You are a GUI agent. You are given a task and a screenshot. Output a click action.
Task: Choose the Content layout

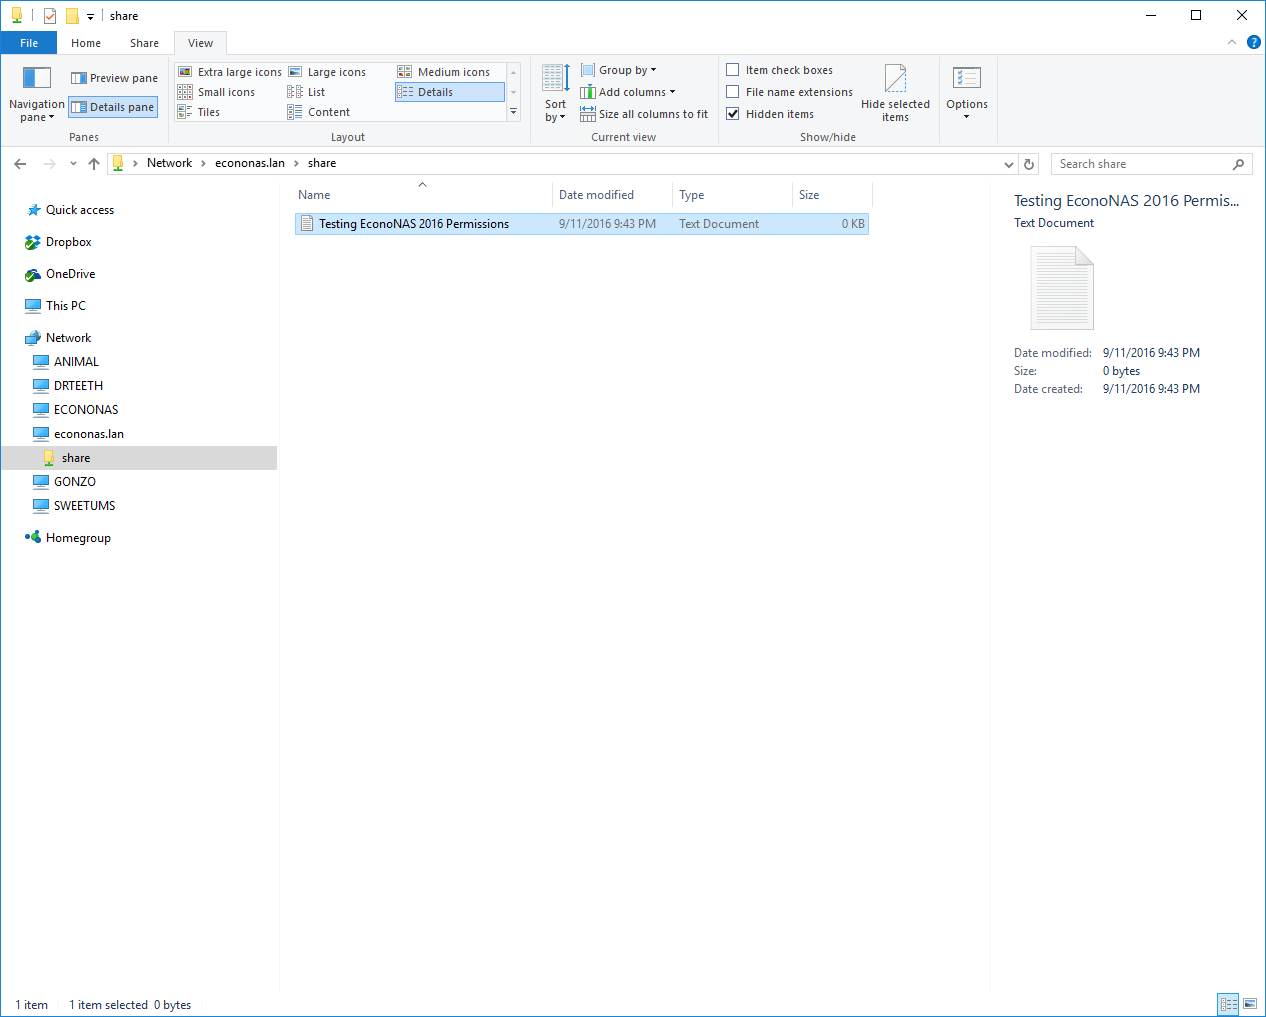(x=319, y=112)
